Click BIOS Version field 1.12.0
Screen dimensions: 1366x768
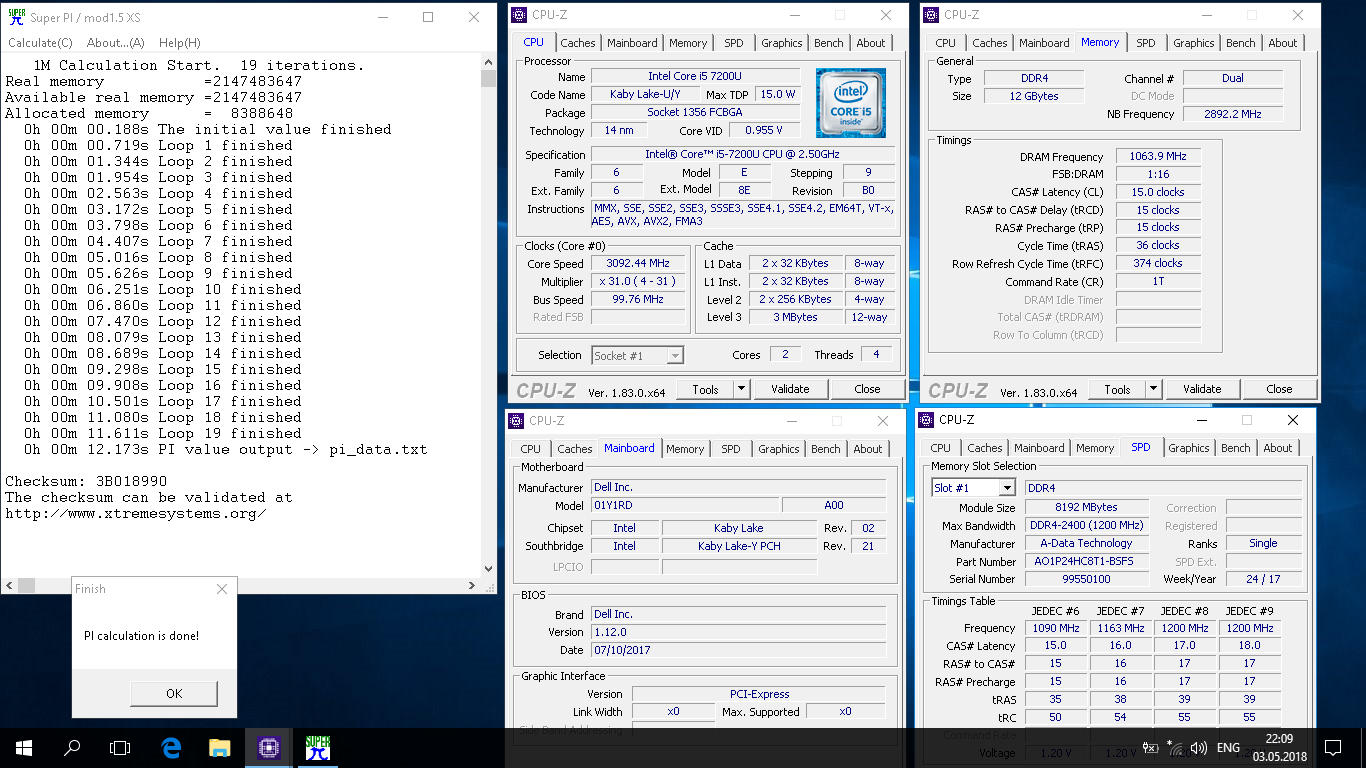[x=738, y=632]
